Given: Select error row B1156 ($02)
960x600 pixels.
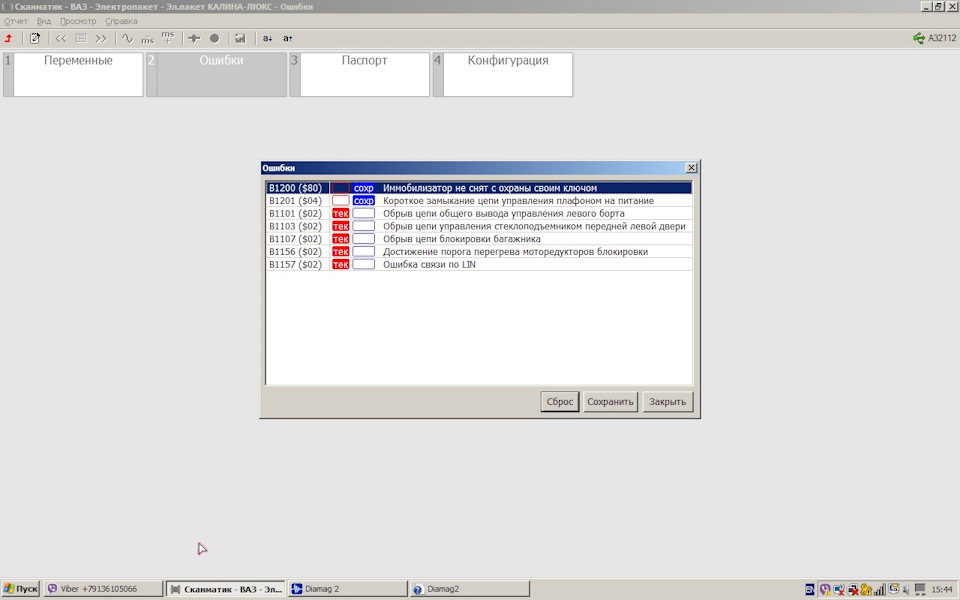Looking at the screenshot, I should pos(479,252).
